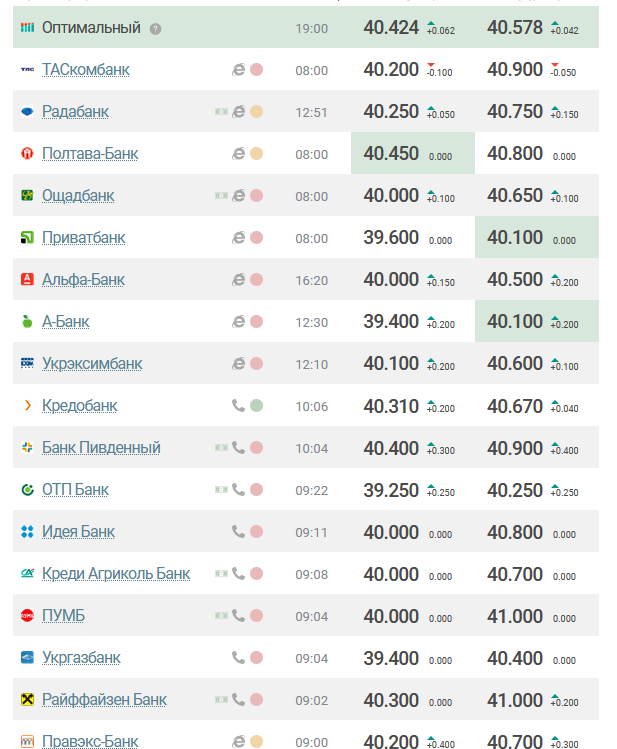Click the phone icon in Идея Банк row
This screenshot has width=617, height=749.
pyautogui.click(x=238, y=532)
